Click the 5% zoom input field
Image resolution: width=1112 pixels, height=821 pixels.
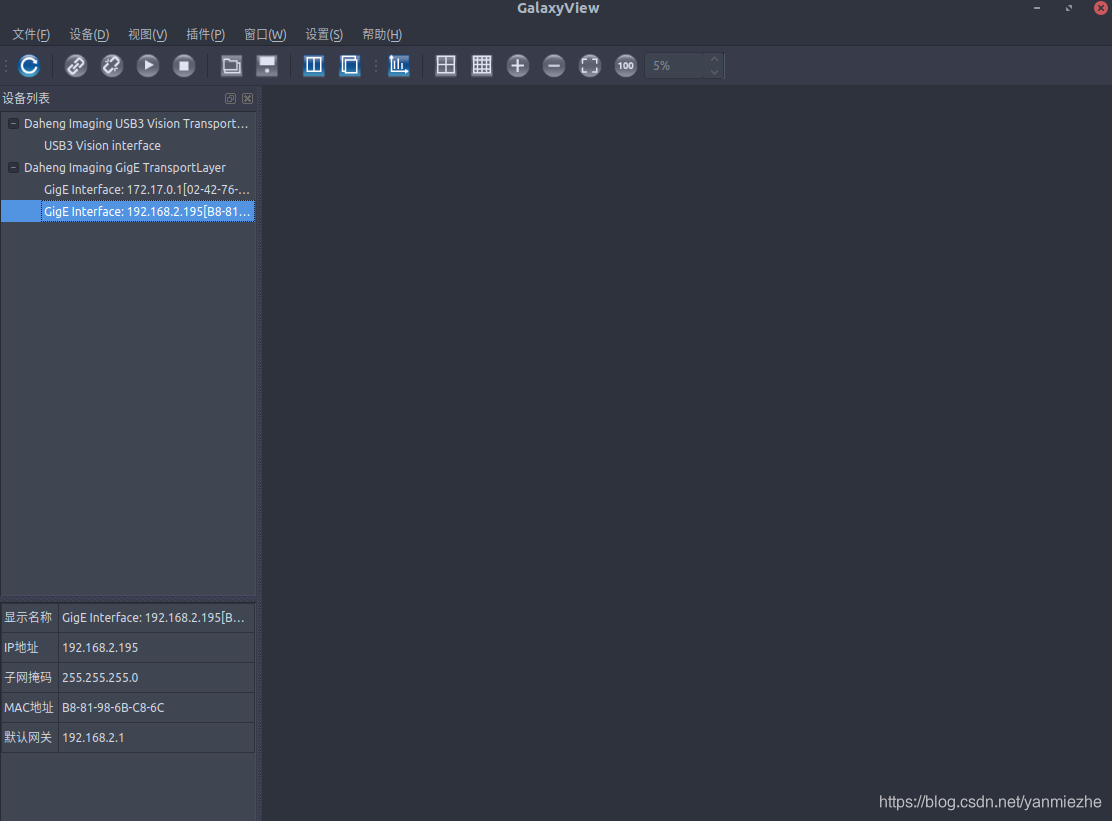click(x=676, y=65)
